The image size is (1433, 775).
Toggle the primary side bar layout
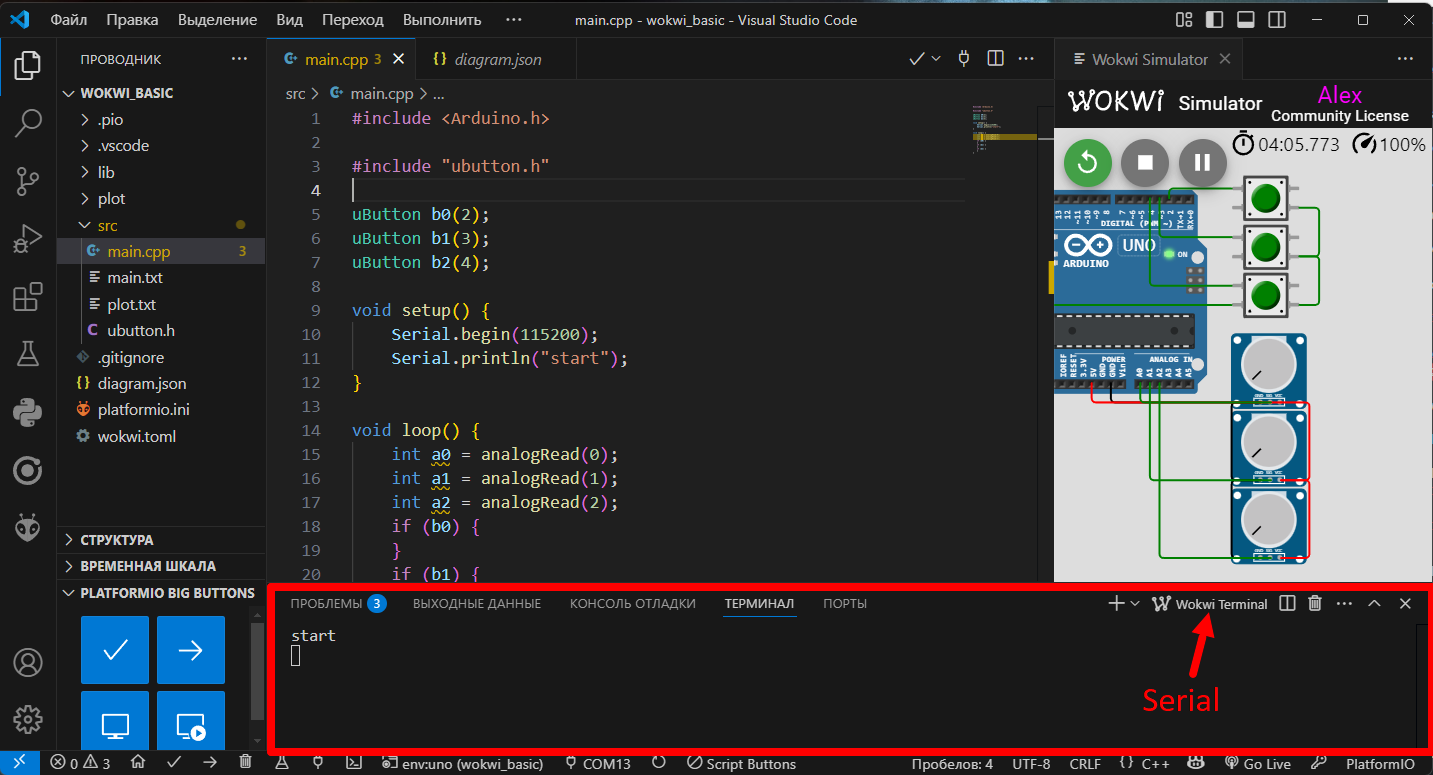pos(1215,20)
